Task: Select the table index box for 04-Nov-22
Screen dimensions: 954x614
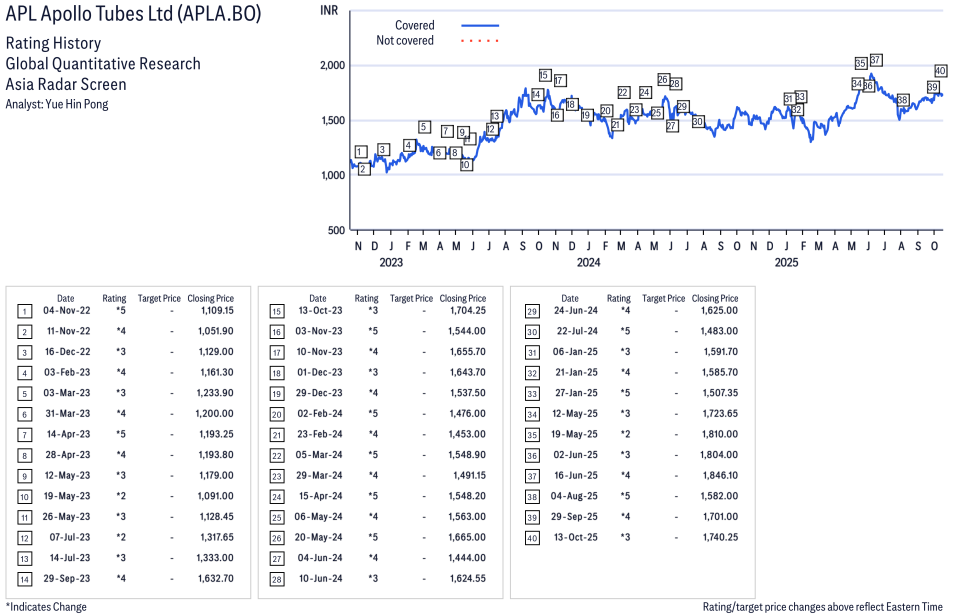Action: [x=23, y=311]
